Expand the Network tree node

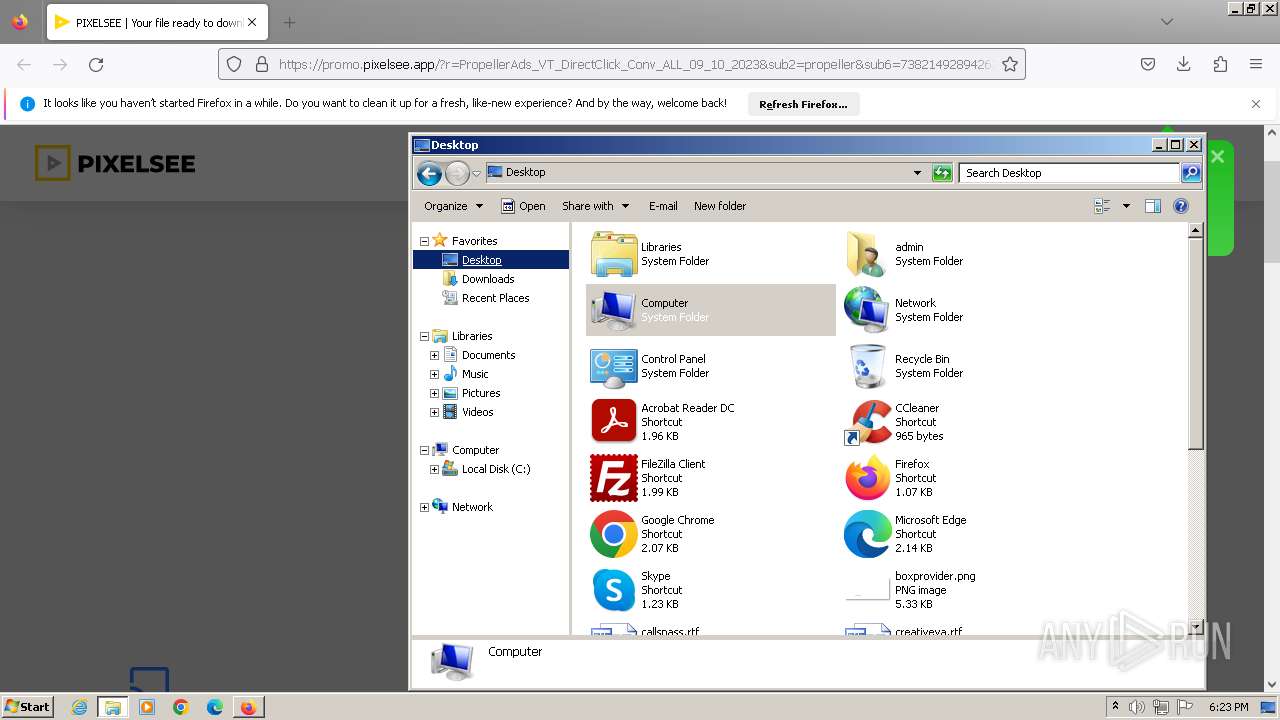pos(424,507)
